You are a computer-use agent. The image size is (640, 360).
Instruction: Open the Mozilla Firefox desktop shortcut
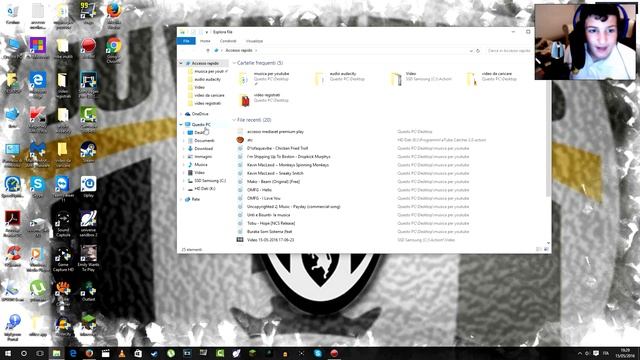coord(114,15)
